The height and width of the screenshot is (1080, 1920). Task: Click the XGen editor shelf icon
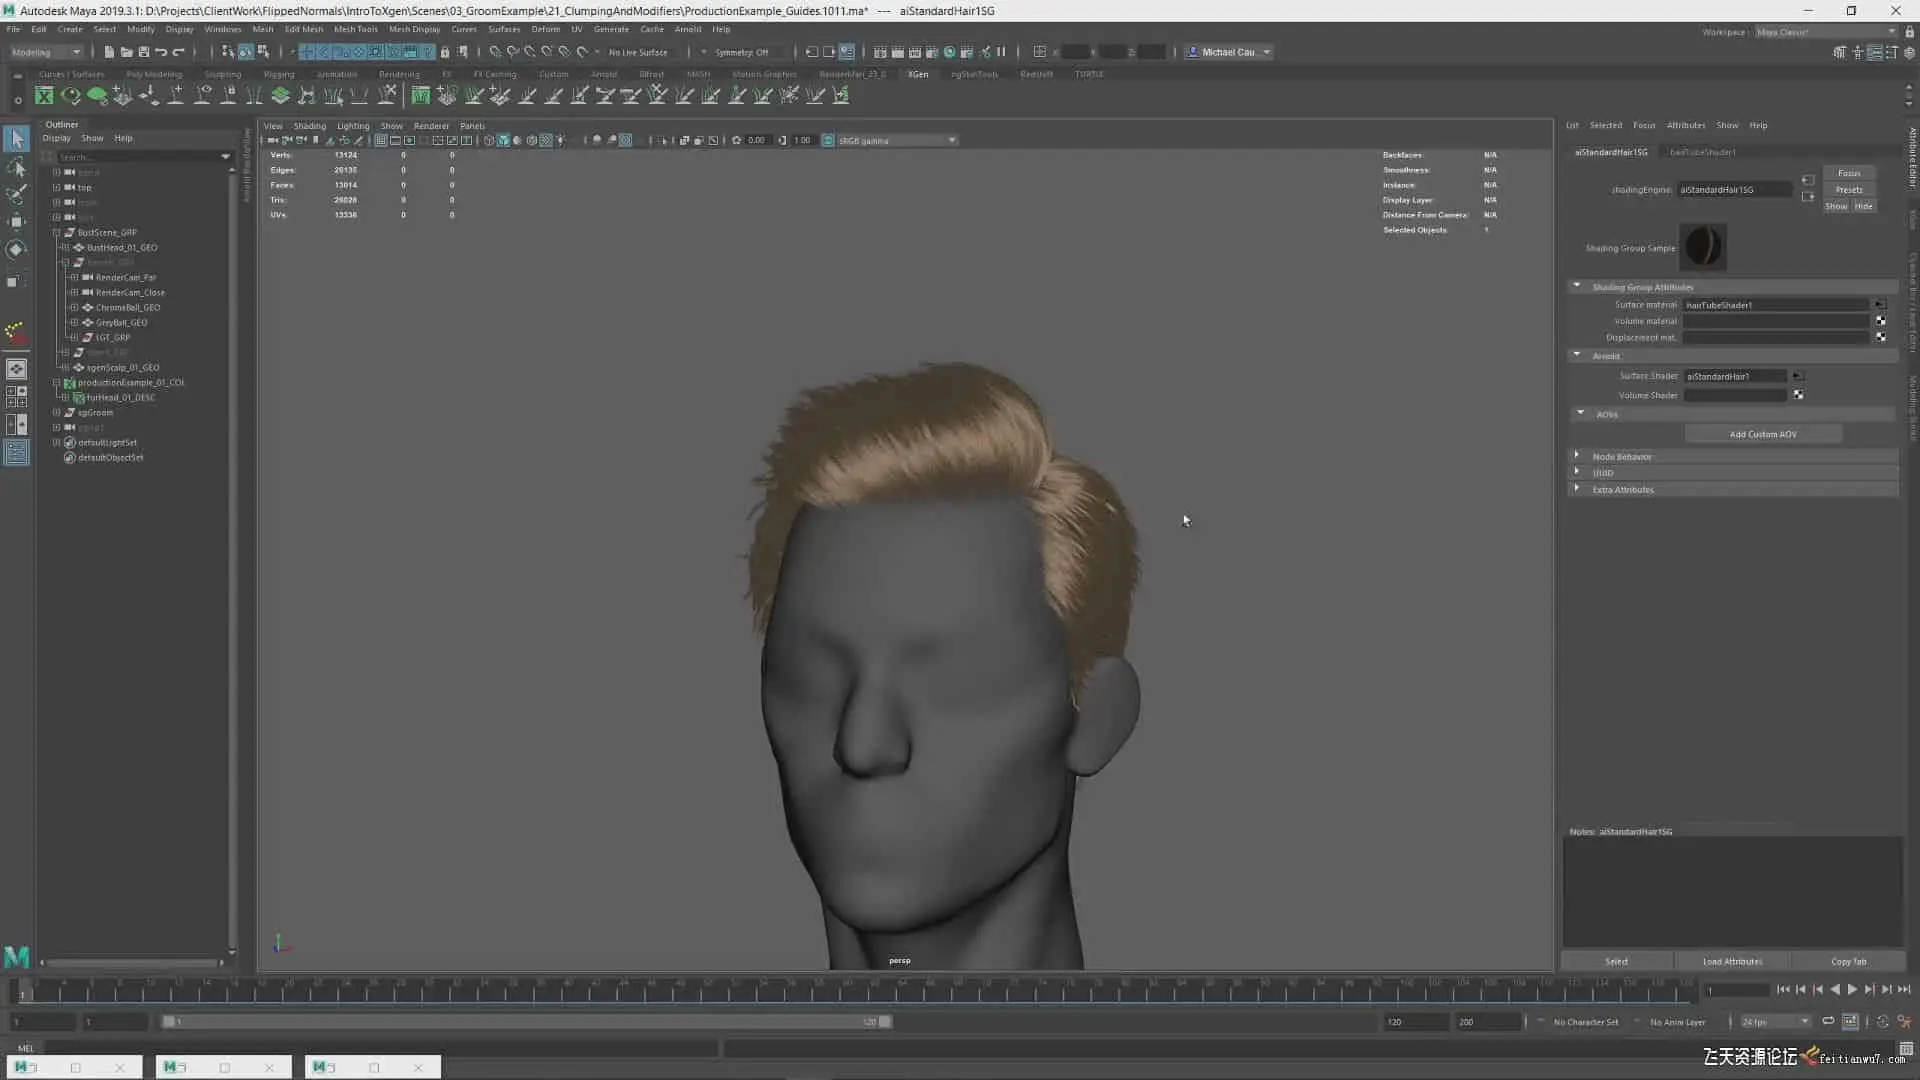44,95
